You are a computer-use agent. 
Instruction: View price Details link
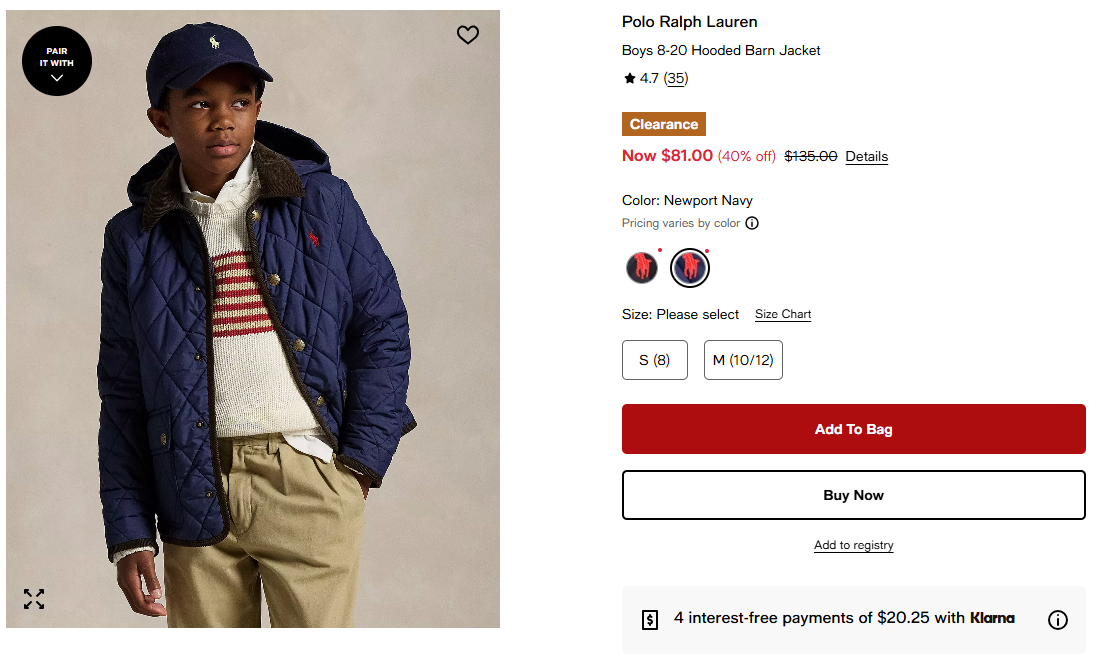(866, 156)
